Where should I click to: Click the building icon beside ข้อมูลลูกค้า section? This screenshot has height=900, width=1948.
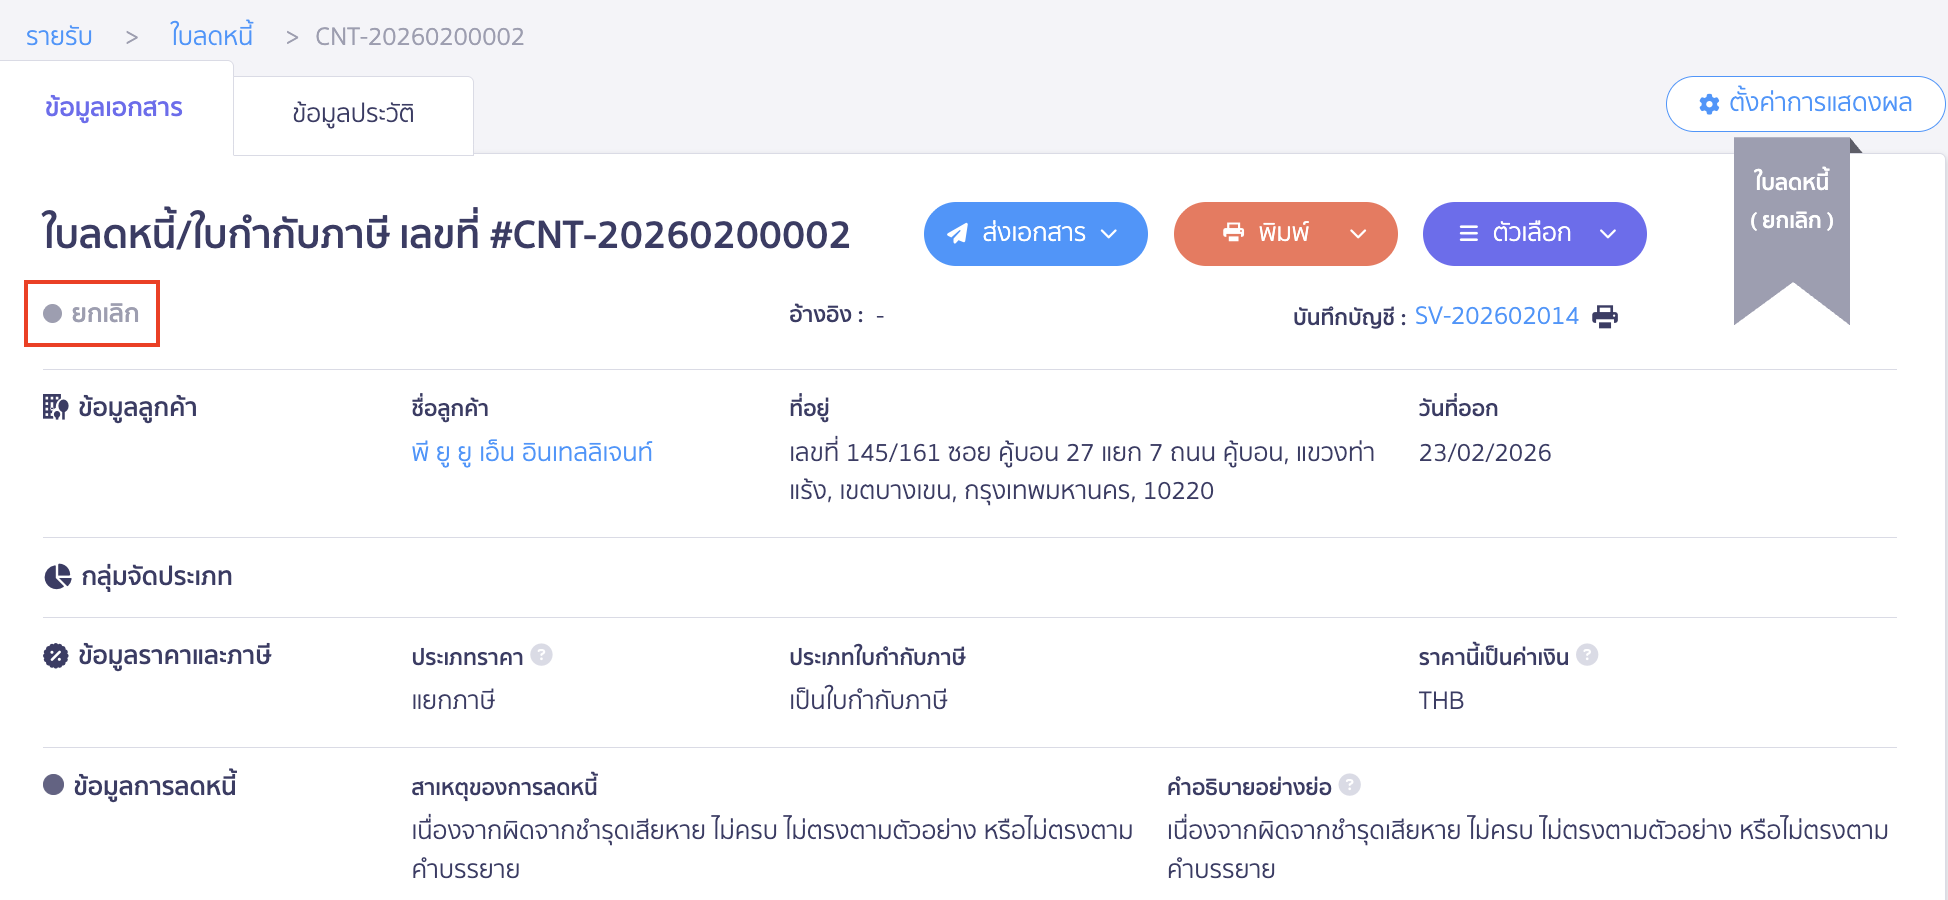[x=57, y=406]
